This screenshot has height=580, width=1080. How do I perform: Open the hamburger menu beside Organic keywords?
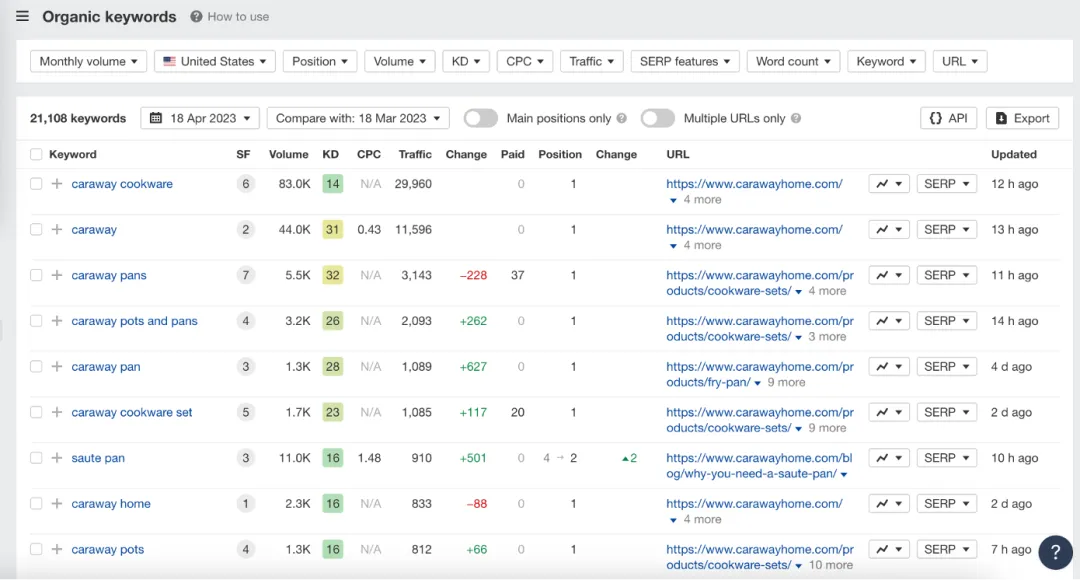(x=22, y=16)
